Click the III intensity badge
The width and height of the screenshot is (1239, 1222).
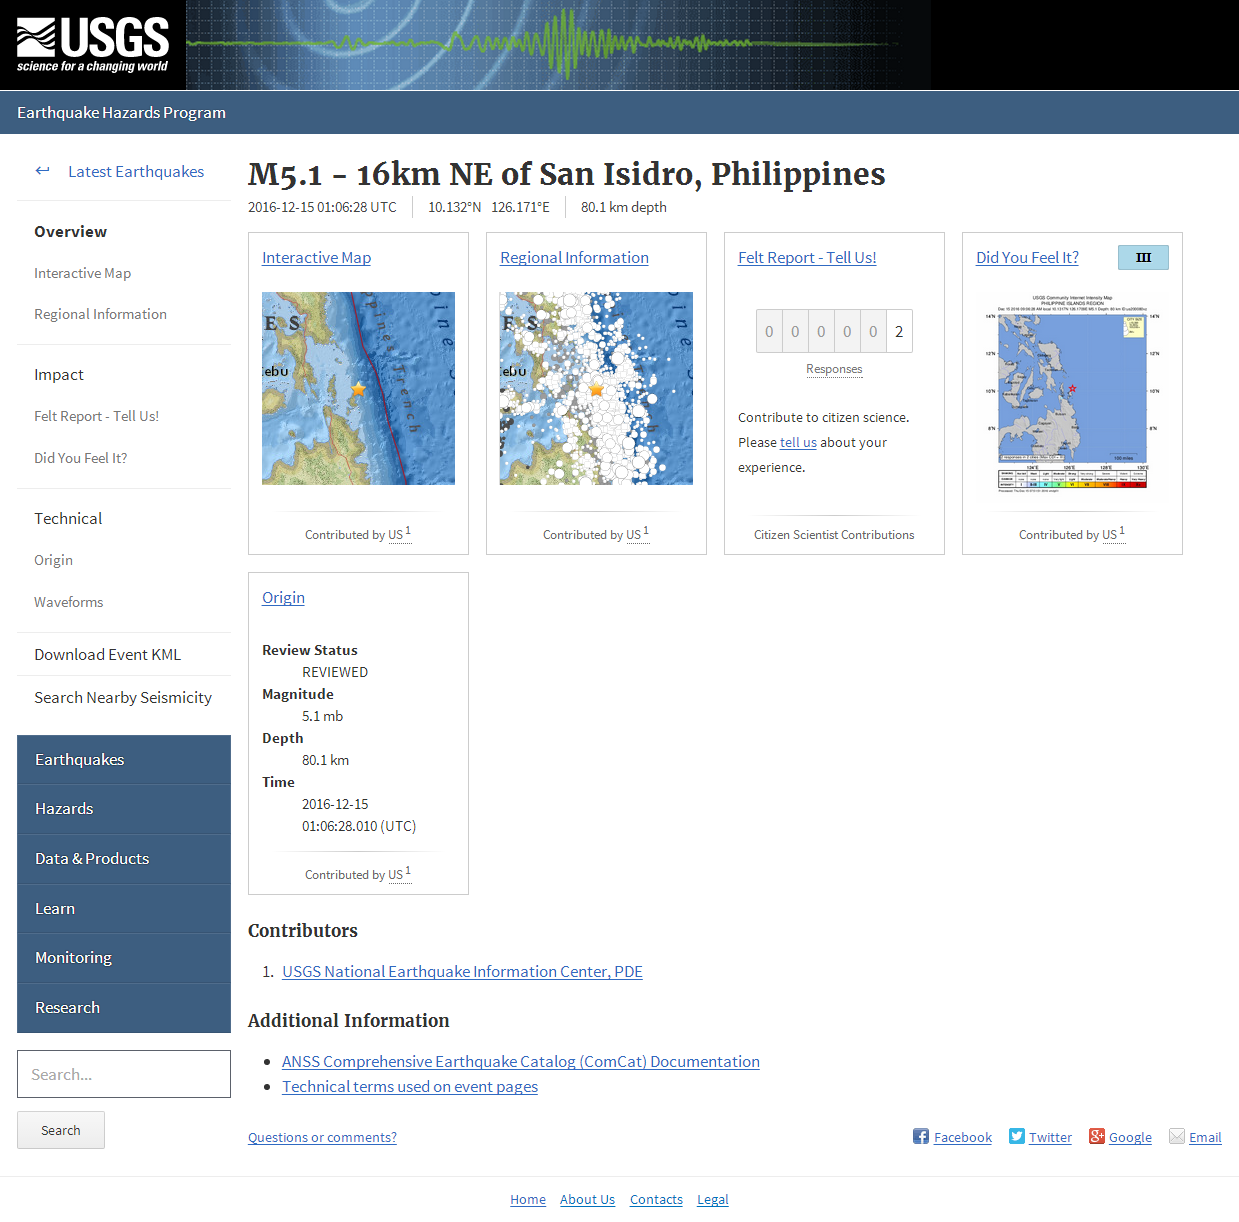click(x=1143, y=257)
